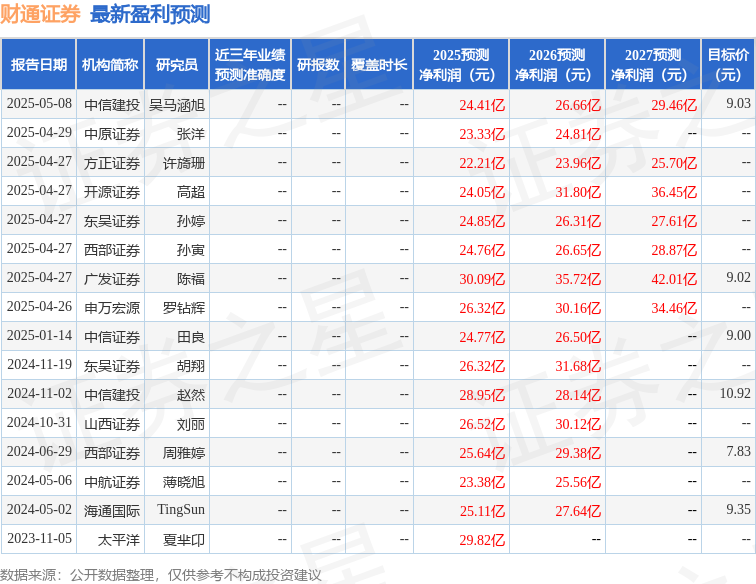Click researcher name TingSun

tap(181, 510)
